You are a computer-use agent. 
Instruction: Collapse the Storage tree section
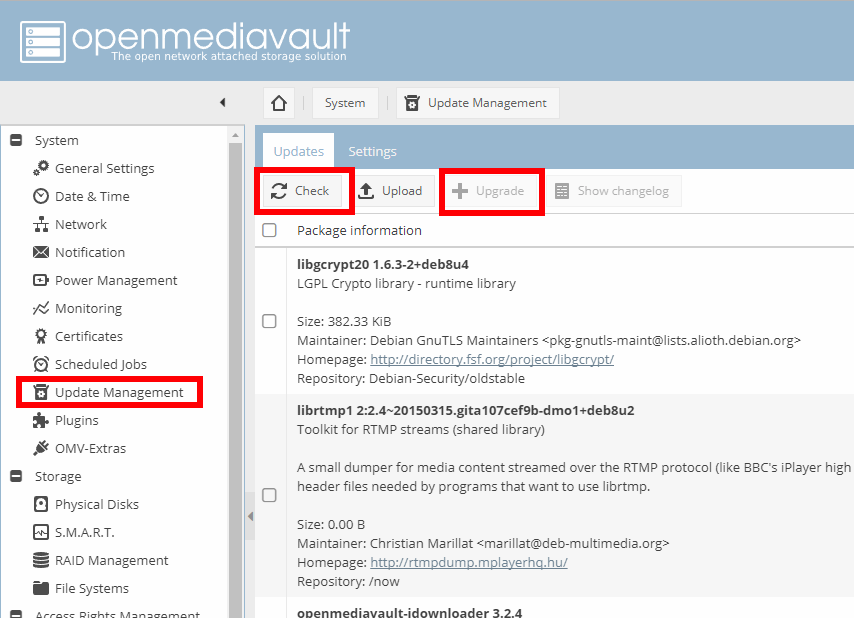point(16,476)
